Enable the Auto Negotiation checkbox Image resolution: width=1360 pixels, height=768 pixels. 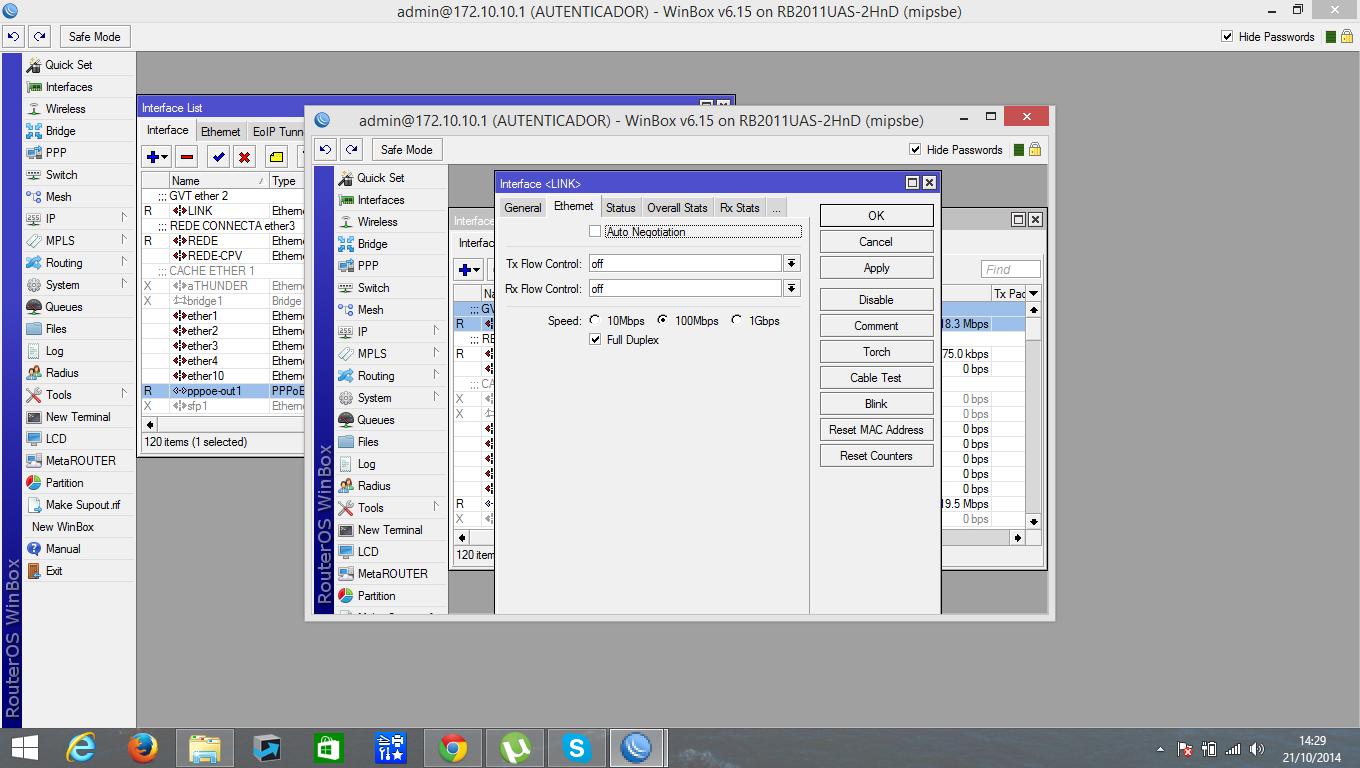tap(595, 232)
